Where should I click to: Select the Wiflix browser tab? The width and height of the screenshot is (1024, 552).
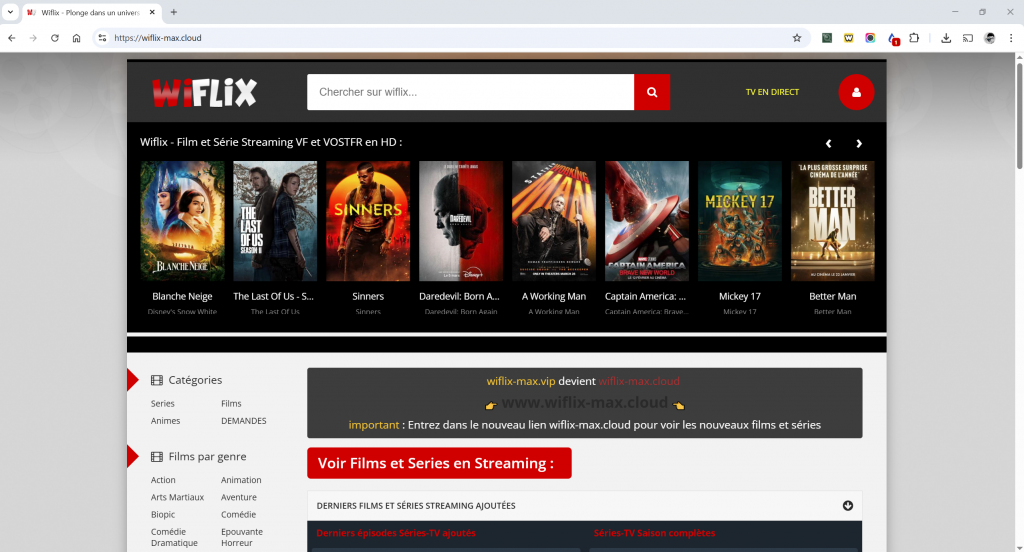coord(90,12)
